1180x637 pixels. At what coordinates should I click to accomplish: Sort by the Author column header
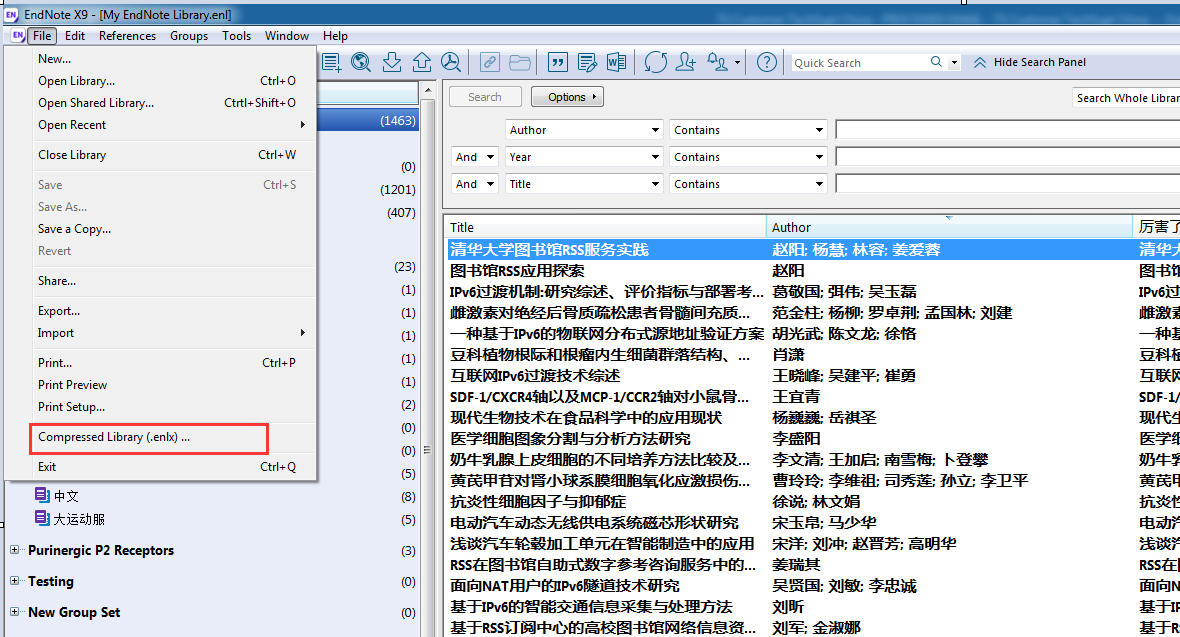pyautogui.click(x=949, y=227)
